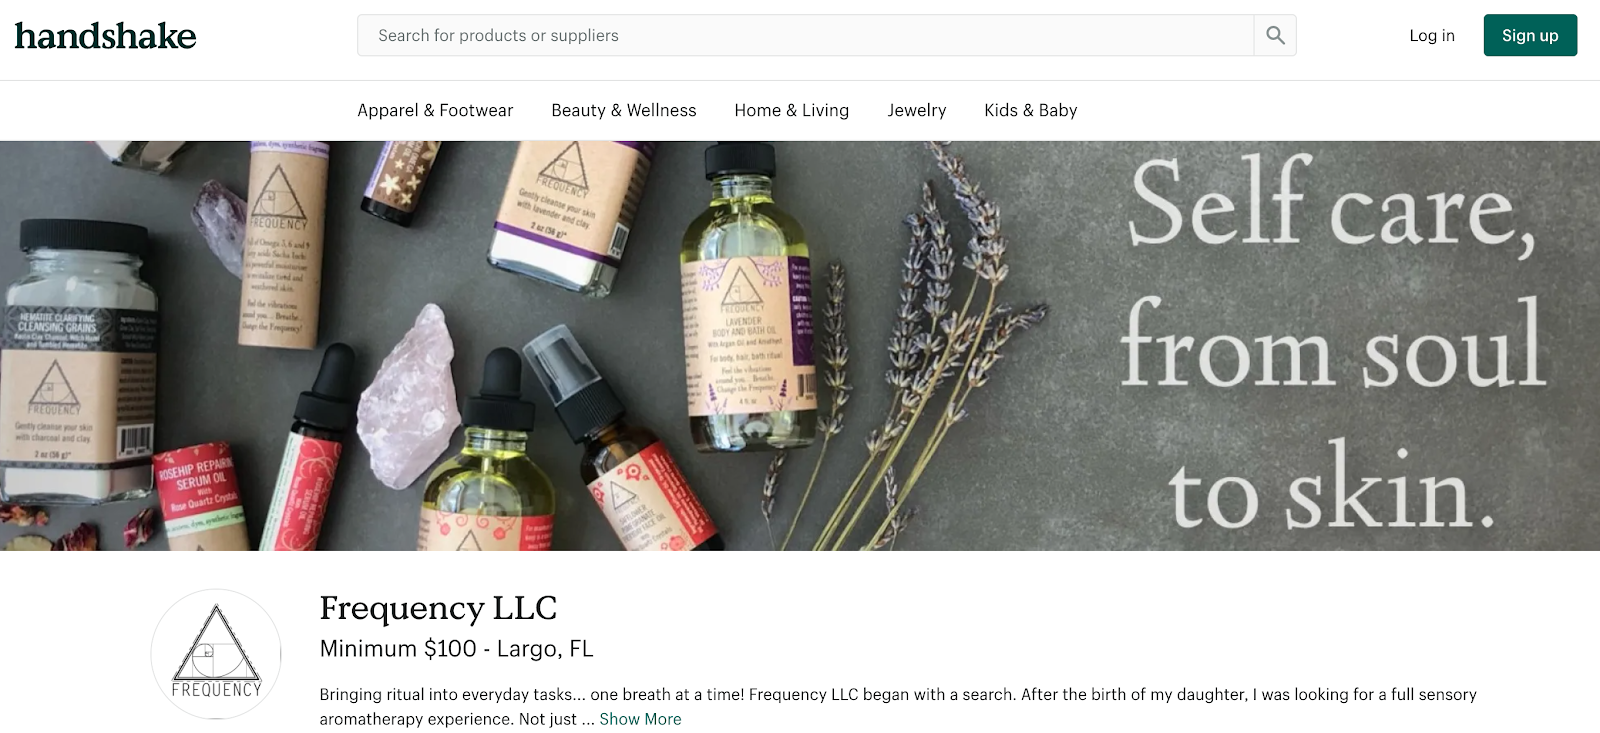Screen dimensions: 1600x733
Task: Click the Log in link
Action: pos(1432,35)
